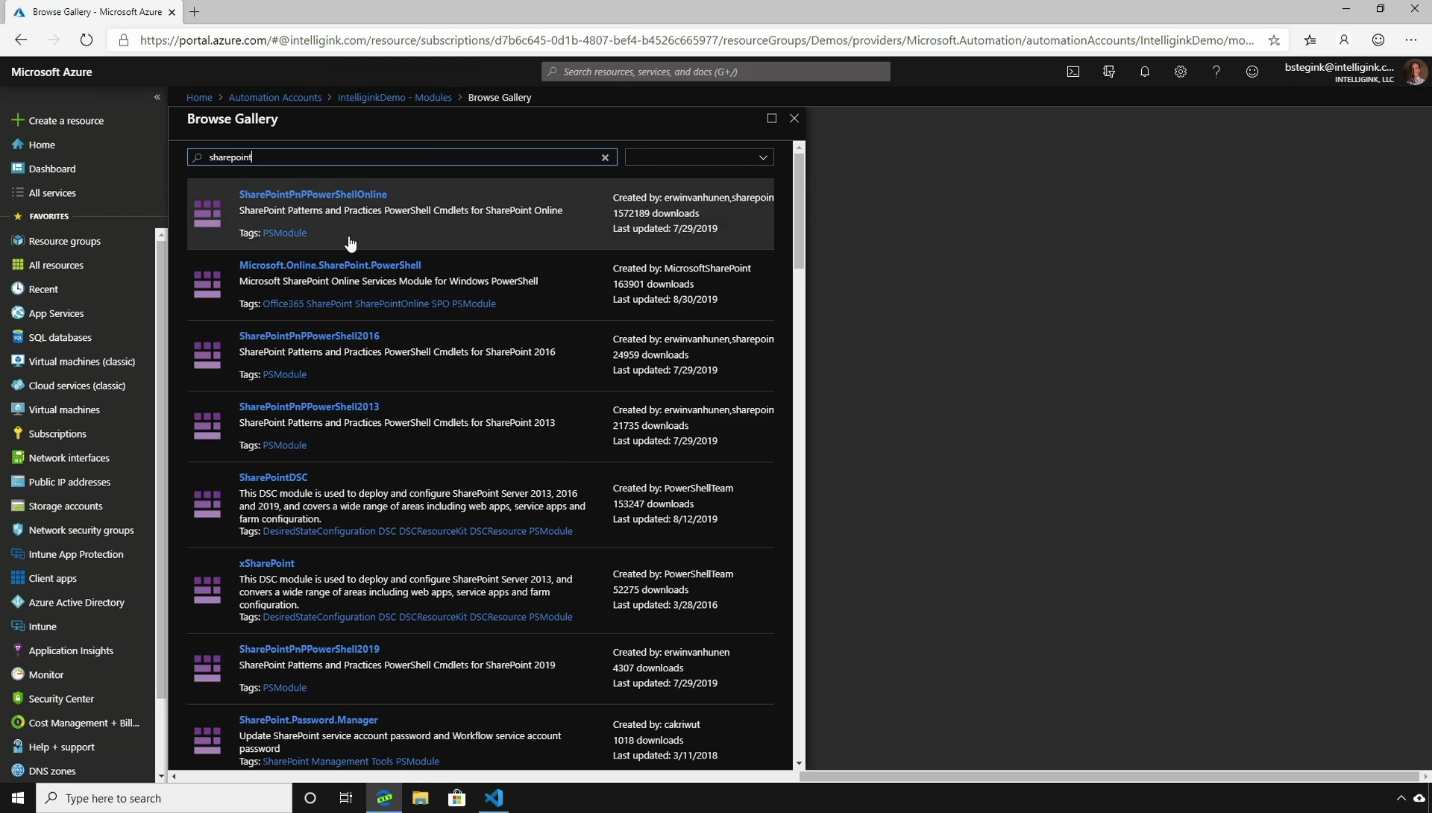Click Automation Accounts breadcrumb
The image size is (1432, 813).
[x=275, y=98]
